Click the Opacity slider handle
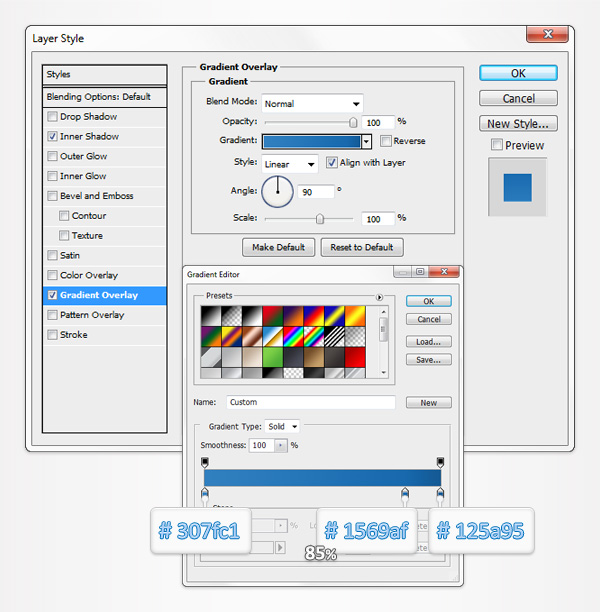This screenshot has height=612, width=600. point(353,123)
